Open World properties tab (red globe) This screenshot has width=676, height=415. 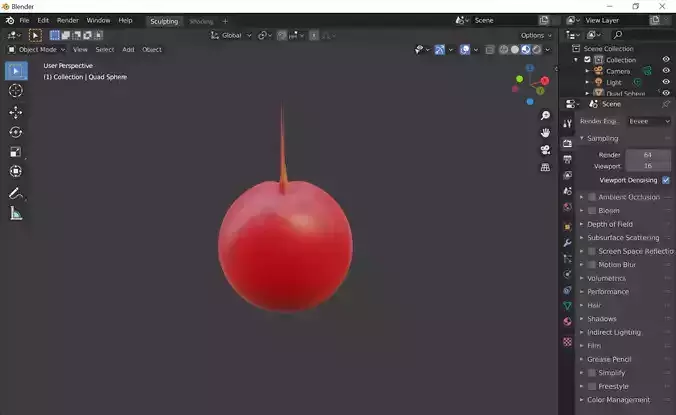pos(567,207)
